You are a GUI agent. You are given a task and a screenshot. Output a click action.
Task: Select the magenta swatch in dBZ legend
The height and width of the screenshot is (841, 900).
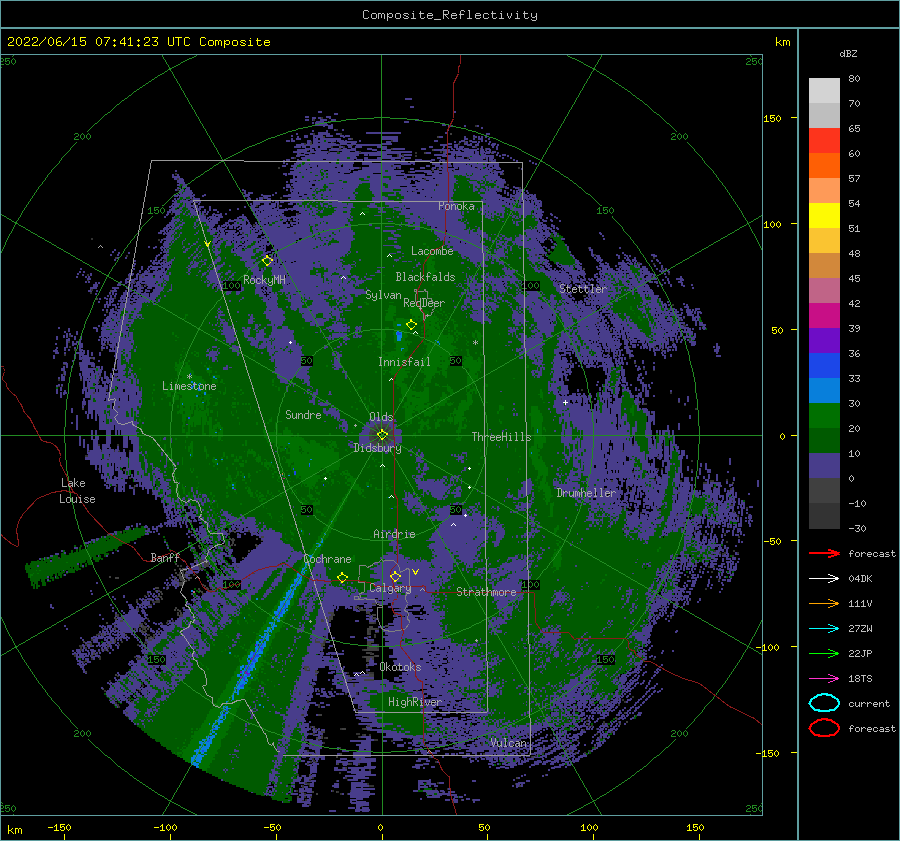[x=824, y=315]
